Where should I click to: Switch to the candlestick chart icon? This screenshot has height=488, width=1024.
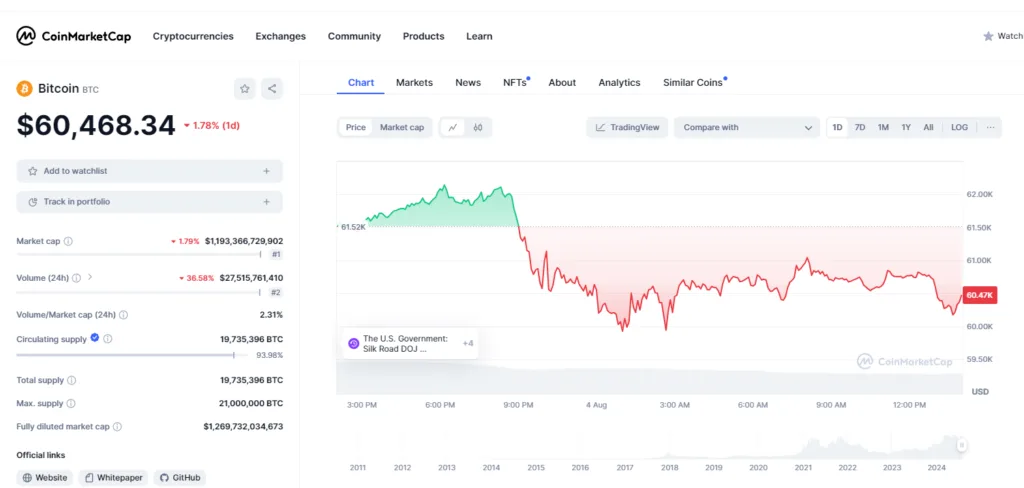tap(478, 127)
